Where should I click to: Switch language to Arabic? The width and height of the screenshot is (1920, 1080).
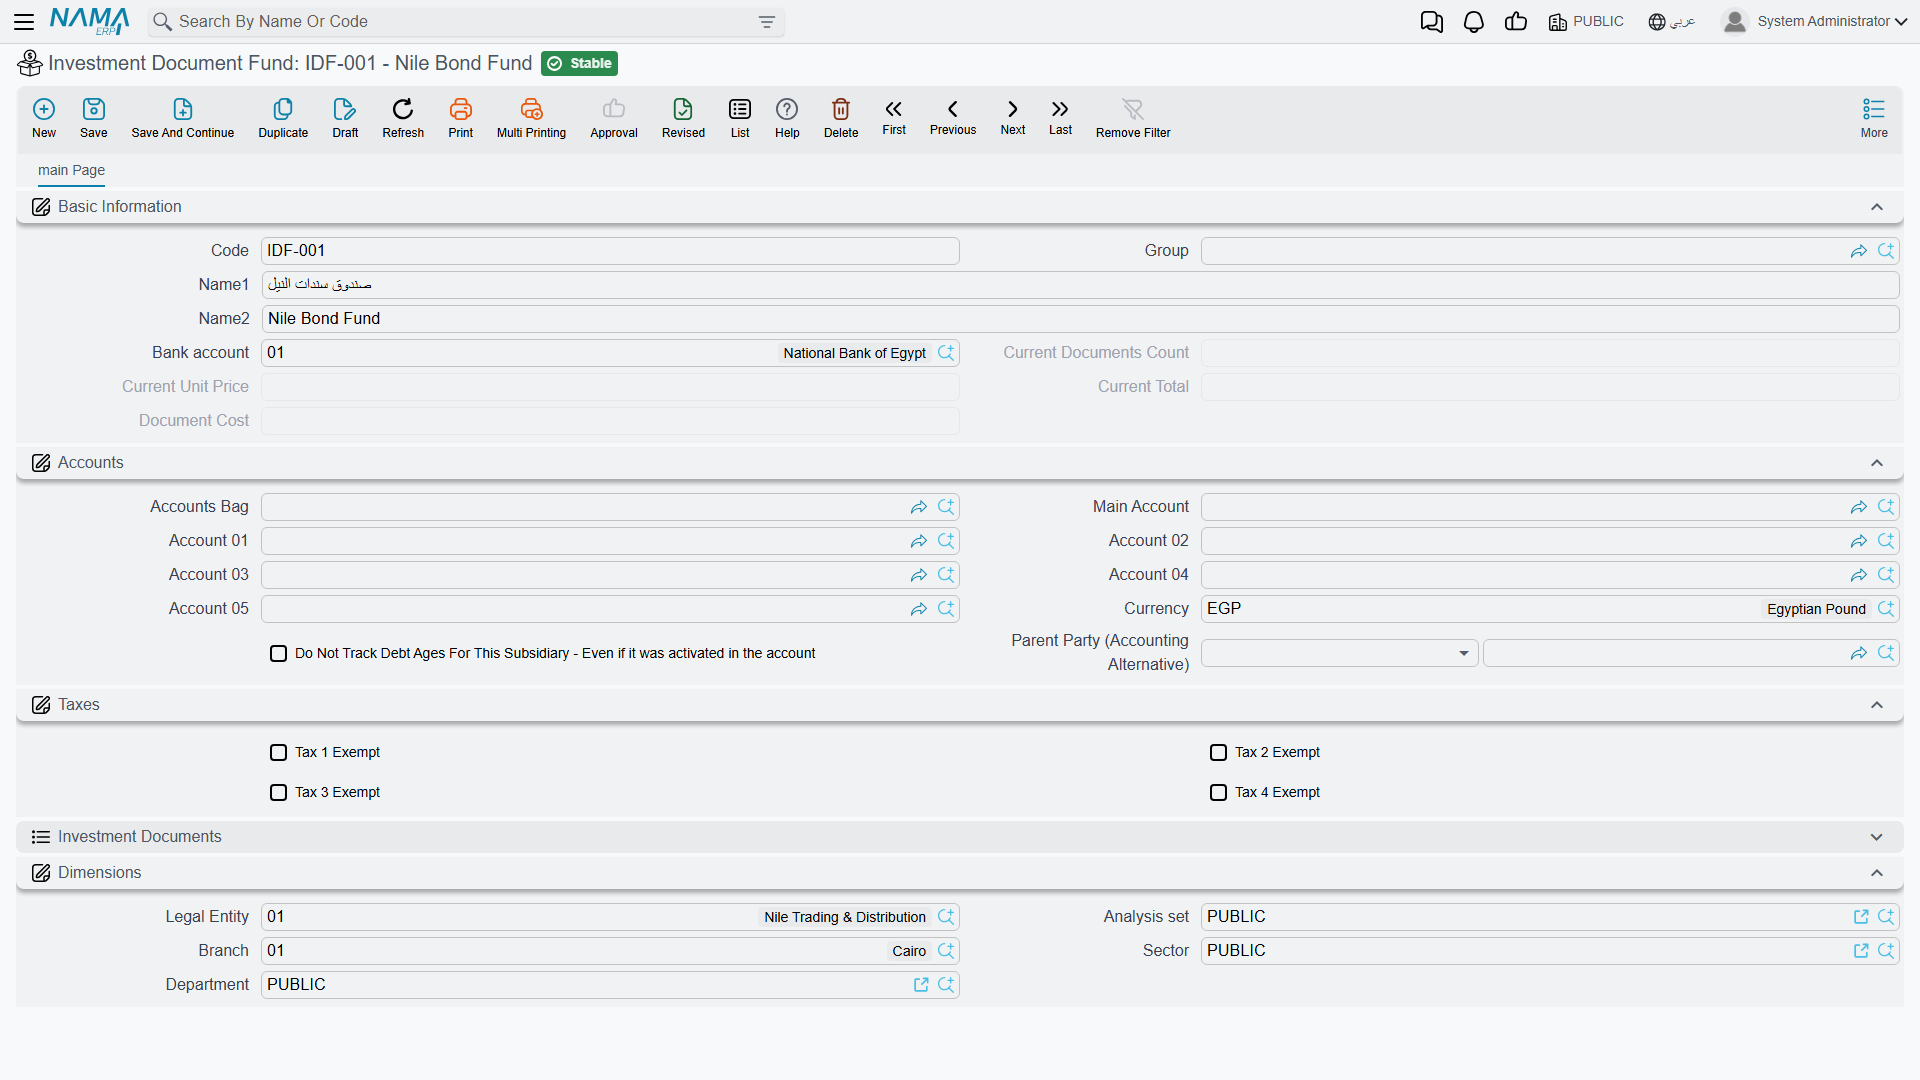pyautogui.click(x=1672, y=22)
